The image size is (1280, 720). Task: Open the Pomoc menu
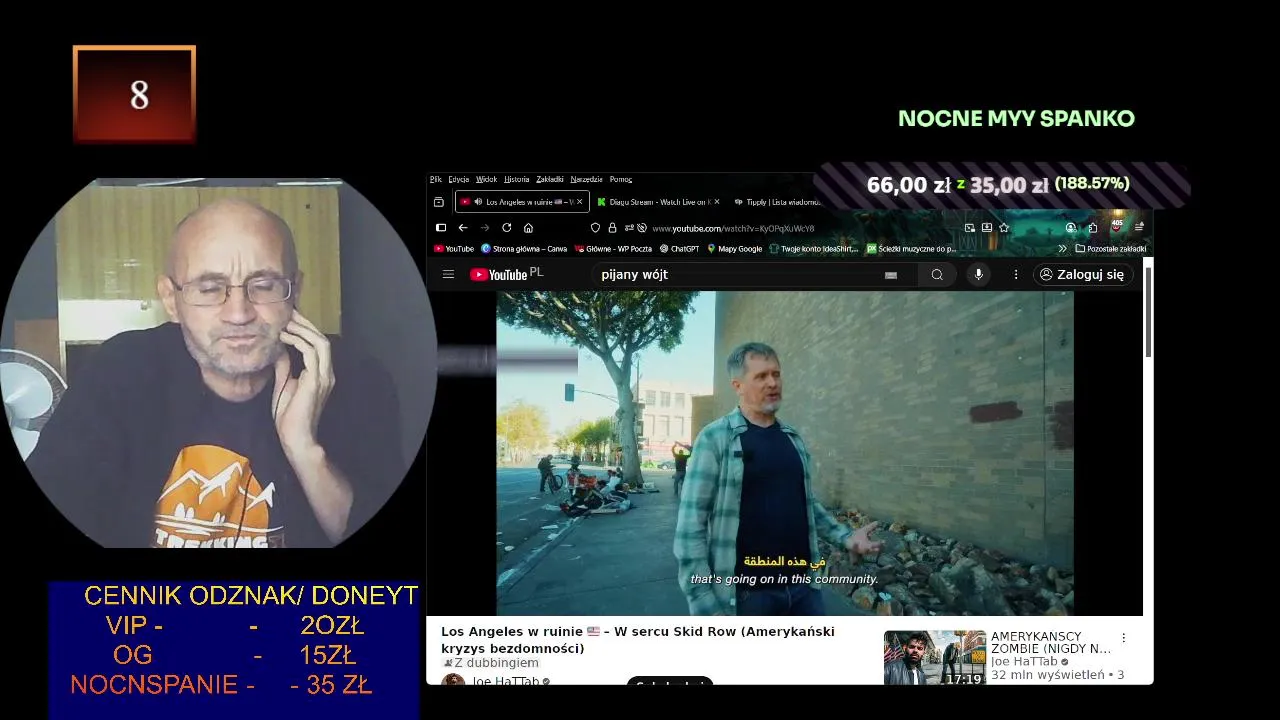coord(621,180)
